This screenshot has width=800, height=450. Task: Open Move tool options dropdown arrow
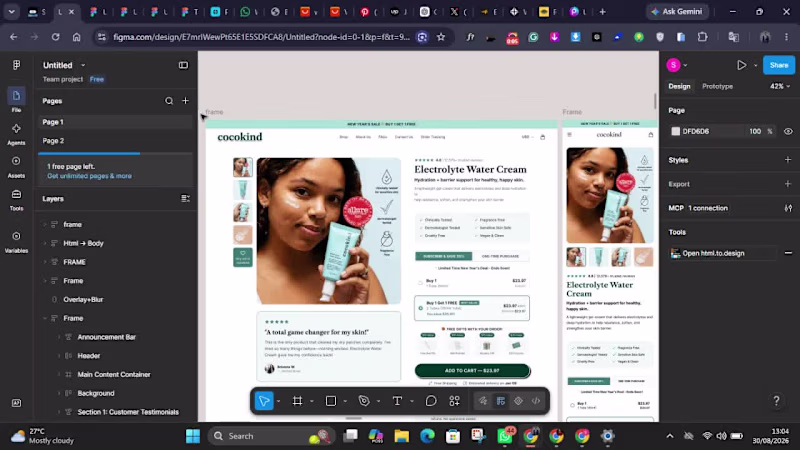tap(278, 401)
